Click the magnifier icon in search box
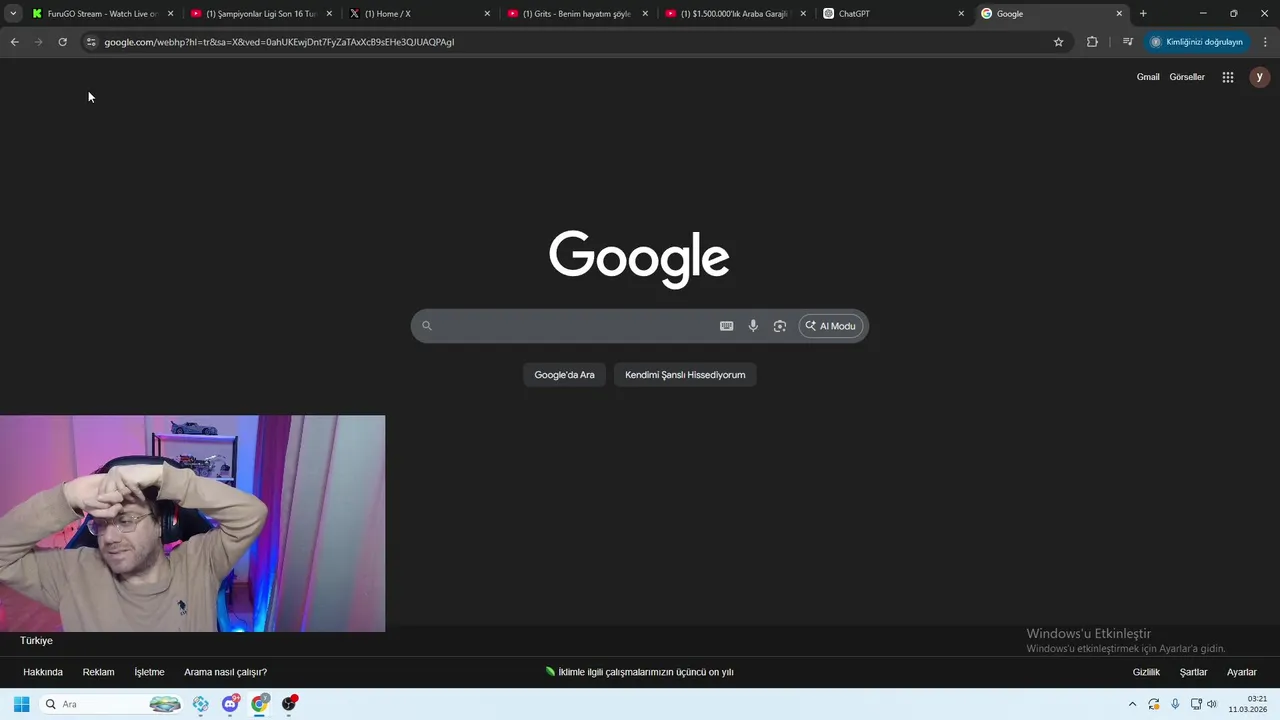The width and height of the screenshot is (1280, 720). click(427, 326)
